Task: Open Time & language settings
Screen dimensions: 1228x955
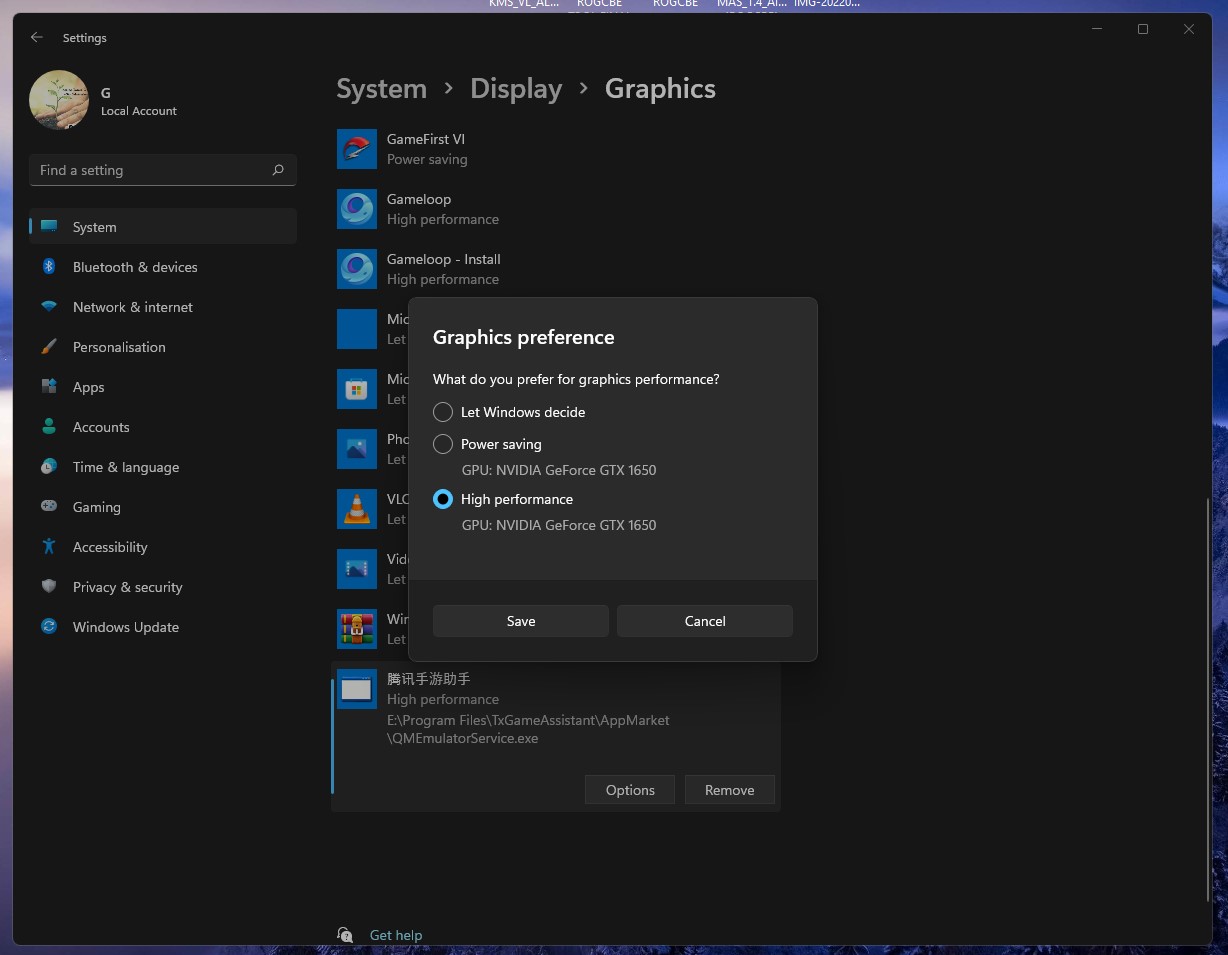Action: click(163, 467)
